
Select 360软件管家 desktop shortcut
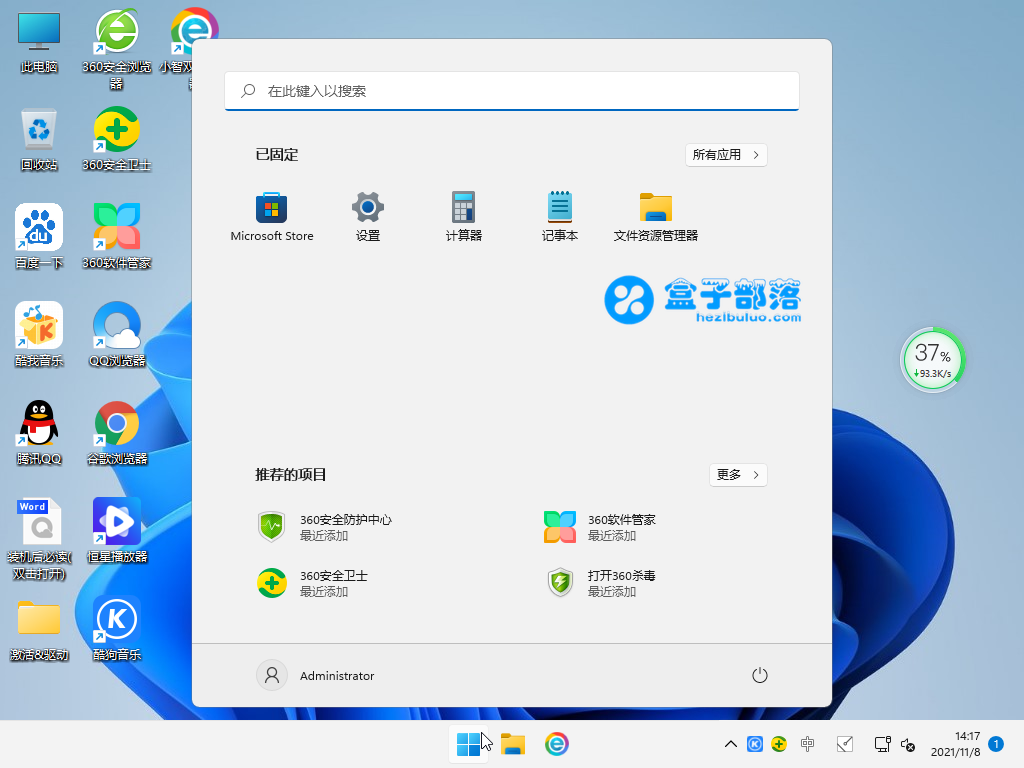[x=116, y=236]
